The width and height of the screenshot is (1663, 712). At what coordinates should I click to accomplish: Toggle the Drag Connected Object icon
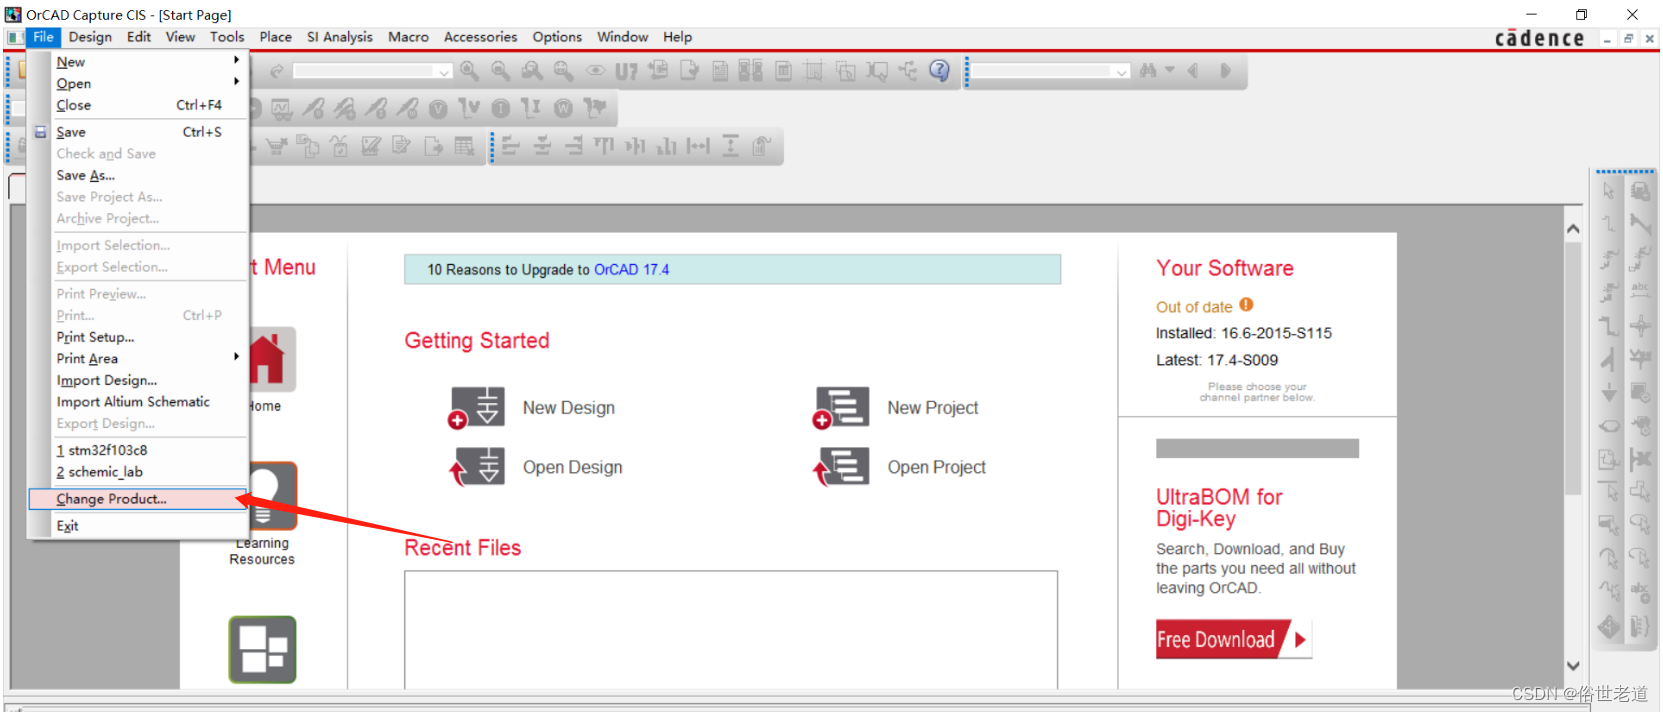pyautogui.click(x=877, y=71)
